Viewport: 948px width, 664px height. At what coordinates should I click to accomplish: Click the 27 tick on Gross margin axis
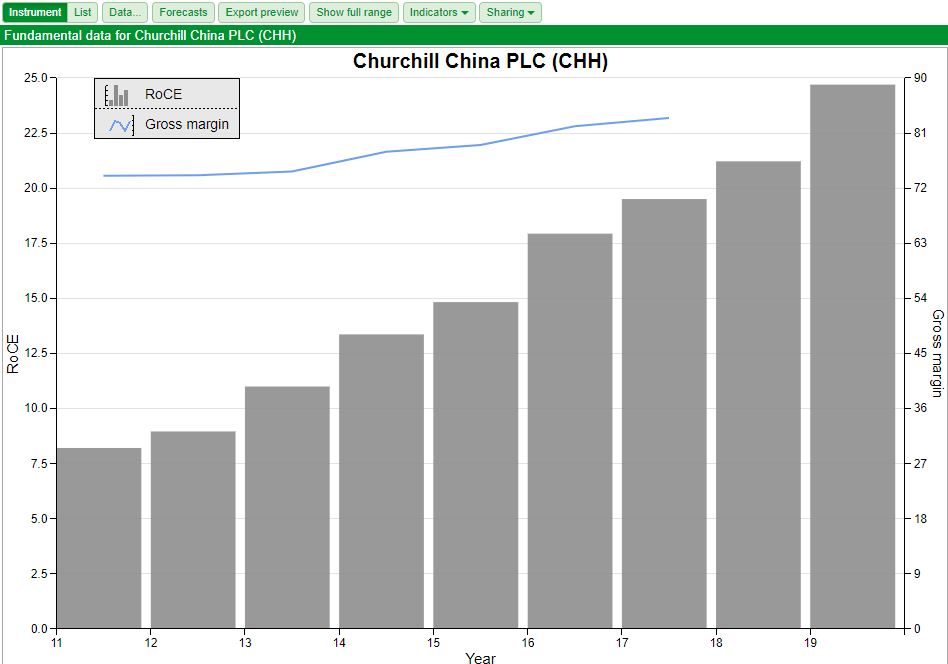click(x=920, y=463)
